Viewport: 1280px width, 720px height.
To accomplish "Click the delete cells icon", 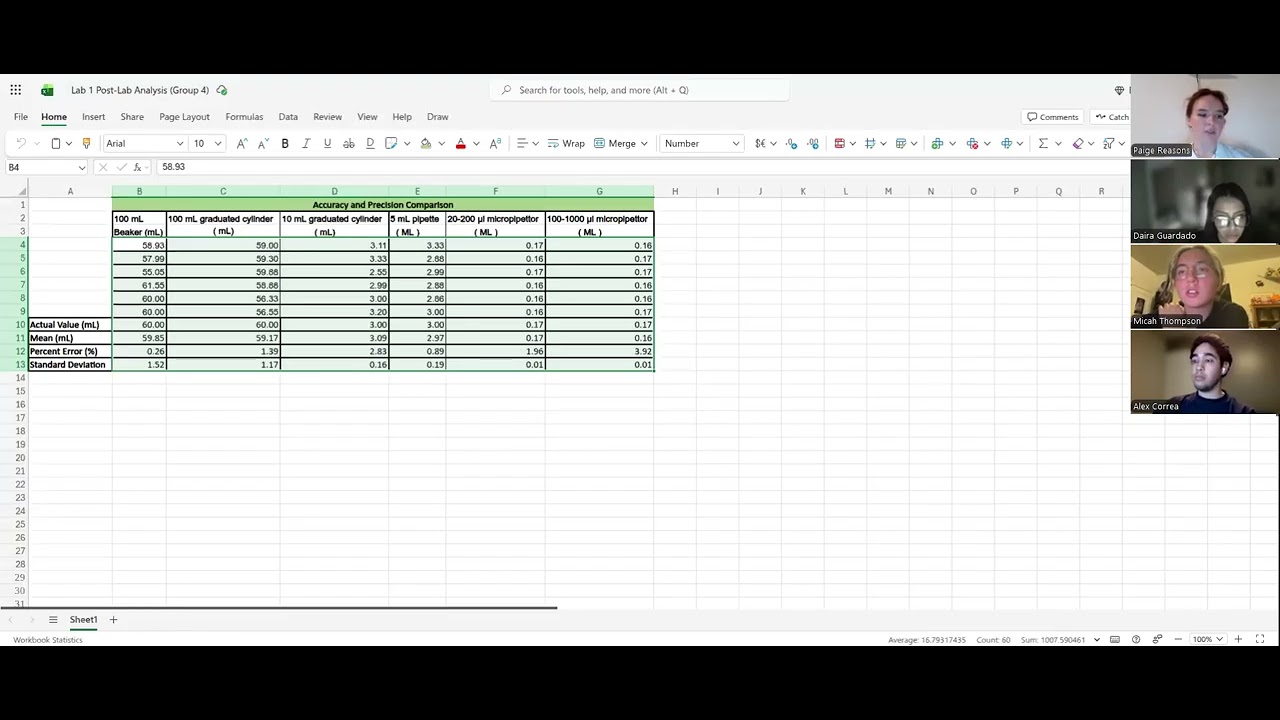I will click(x=972, y=144).
